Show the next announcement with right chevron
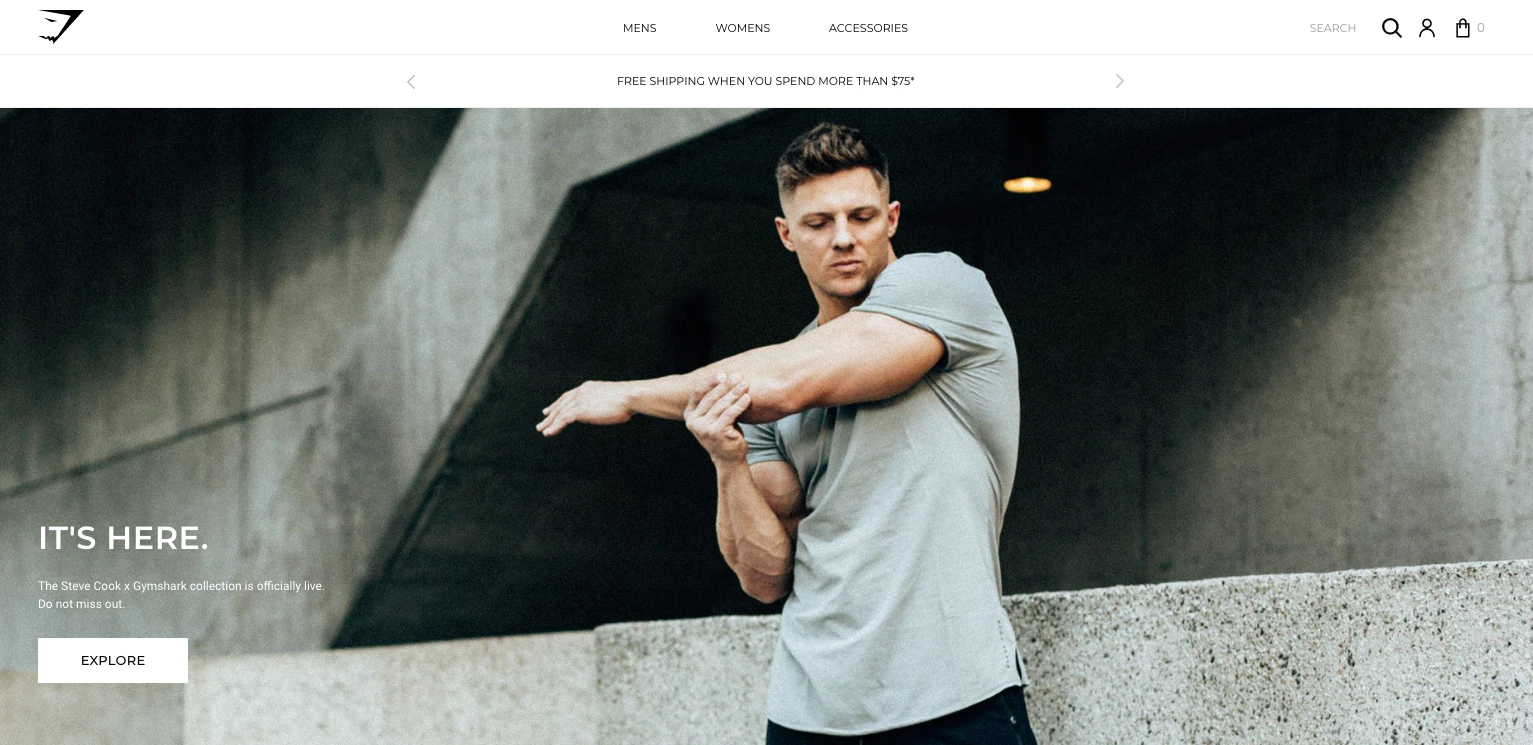Viewport: 1533px width, 745px height. pyautogui.click(x=1120, y=81)
